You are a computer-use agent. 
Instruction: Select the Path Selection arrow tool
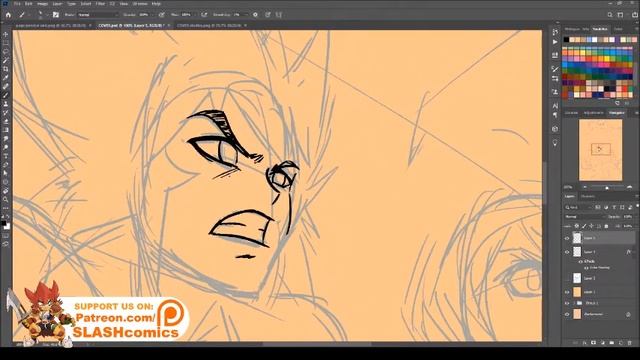[x=5, y=173]
